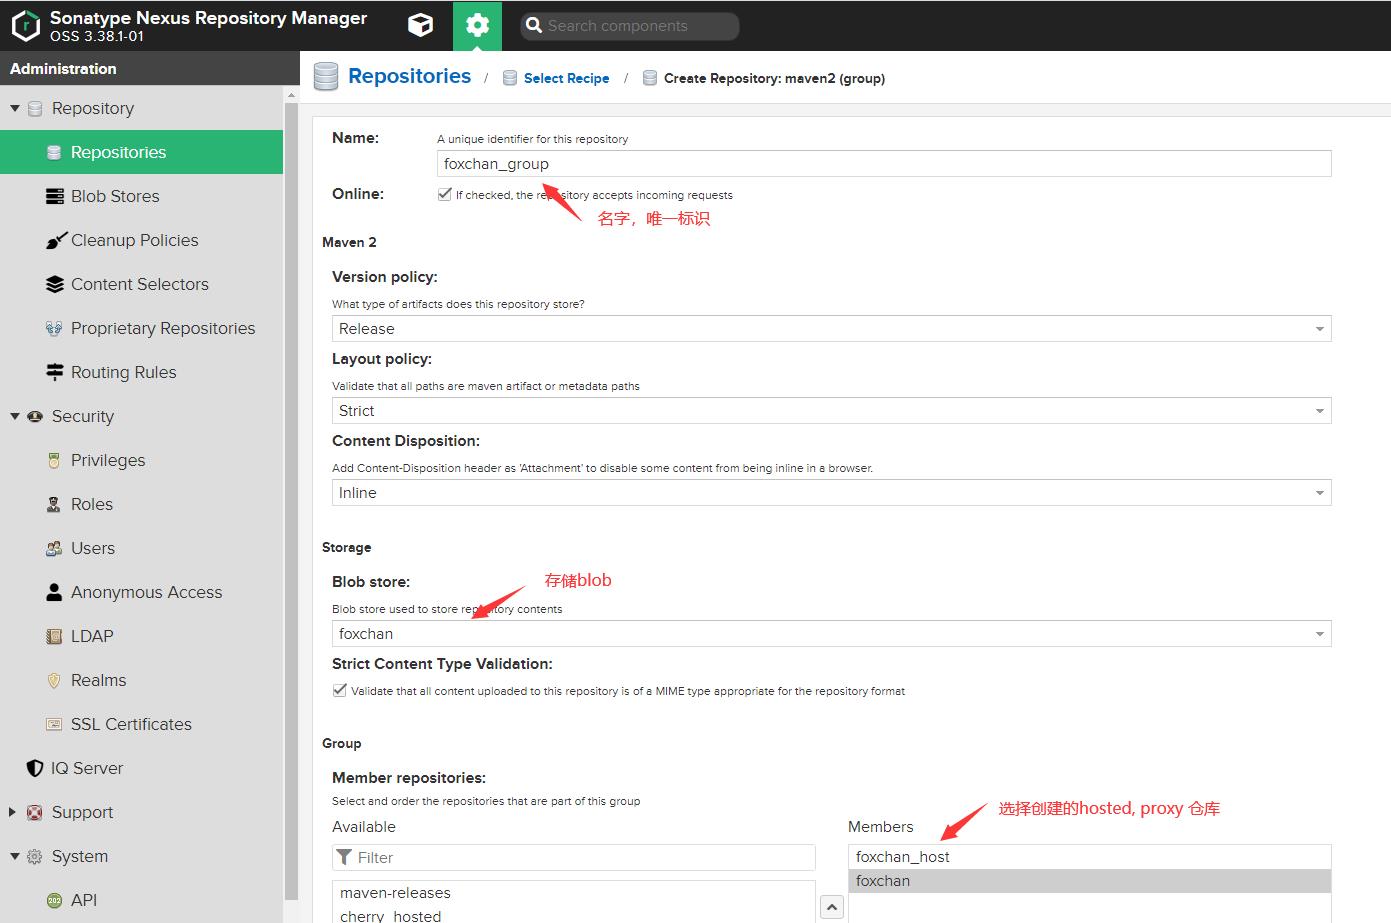1391x923 pixels.
Task: Click the search magnifier icon
Action: click(x=534, y=26)
